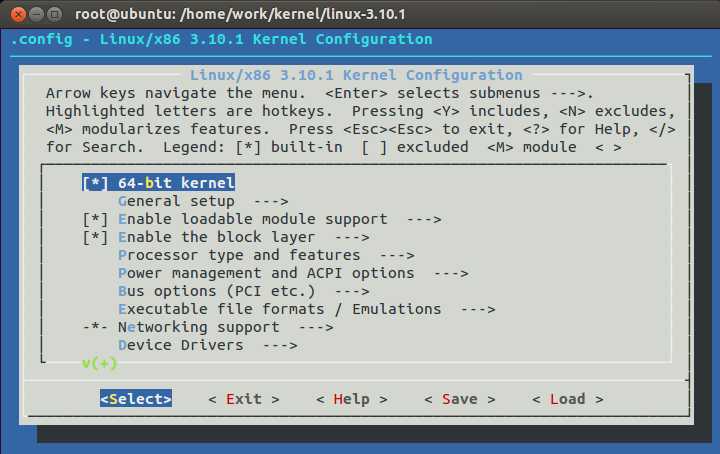
Task: Open Processor type and features submenu
Action: 266,255
